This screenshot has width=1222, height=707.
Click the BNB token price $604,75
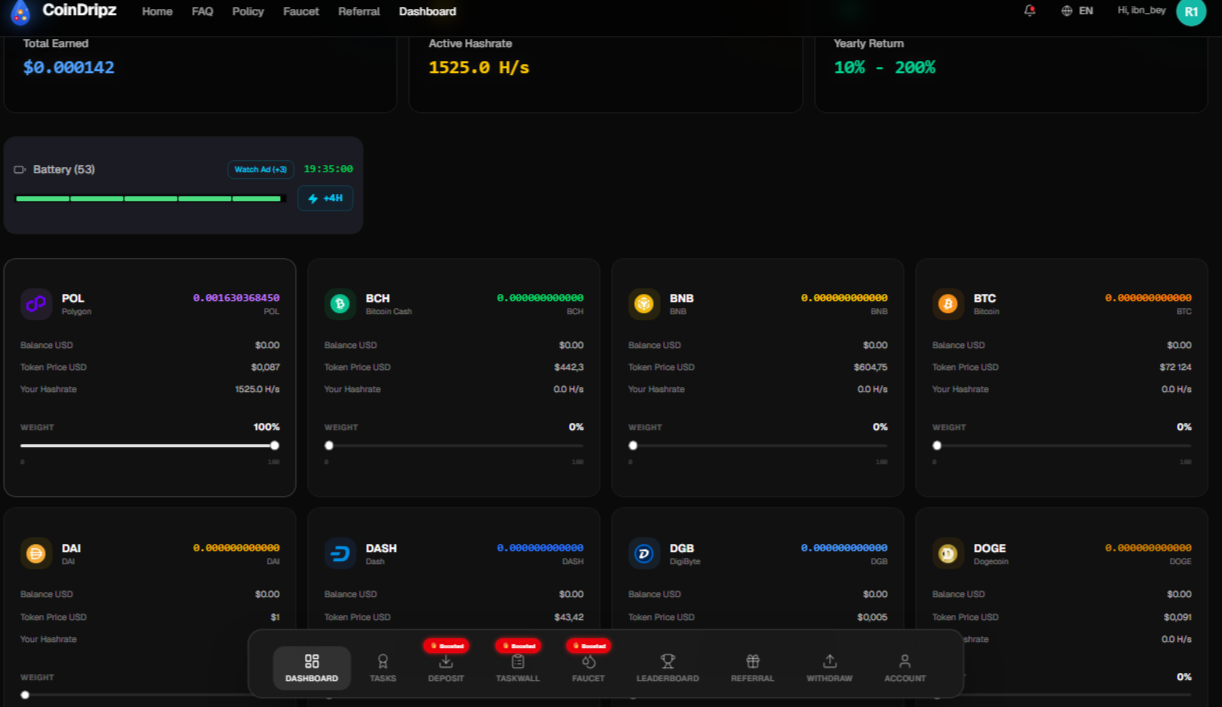pyautogui.click(x=870, y=367)
